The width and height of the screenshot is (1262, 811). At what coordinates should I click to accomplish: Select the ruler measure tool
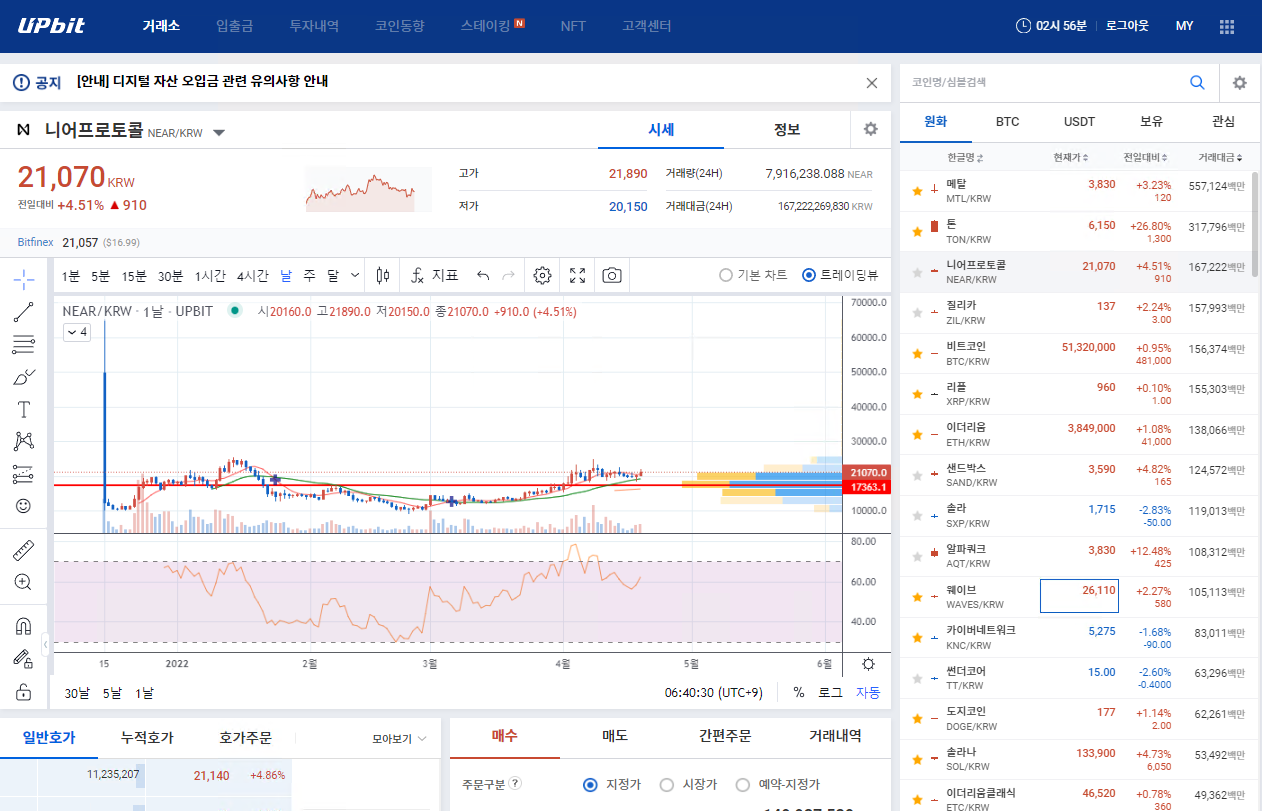tap(23, 550)
